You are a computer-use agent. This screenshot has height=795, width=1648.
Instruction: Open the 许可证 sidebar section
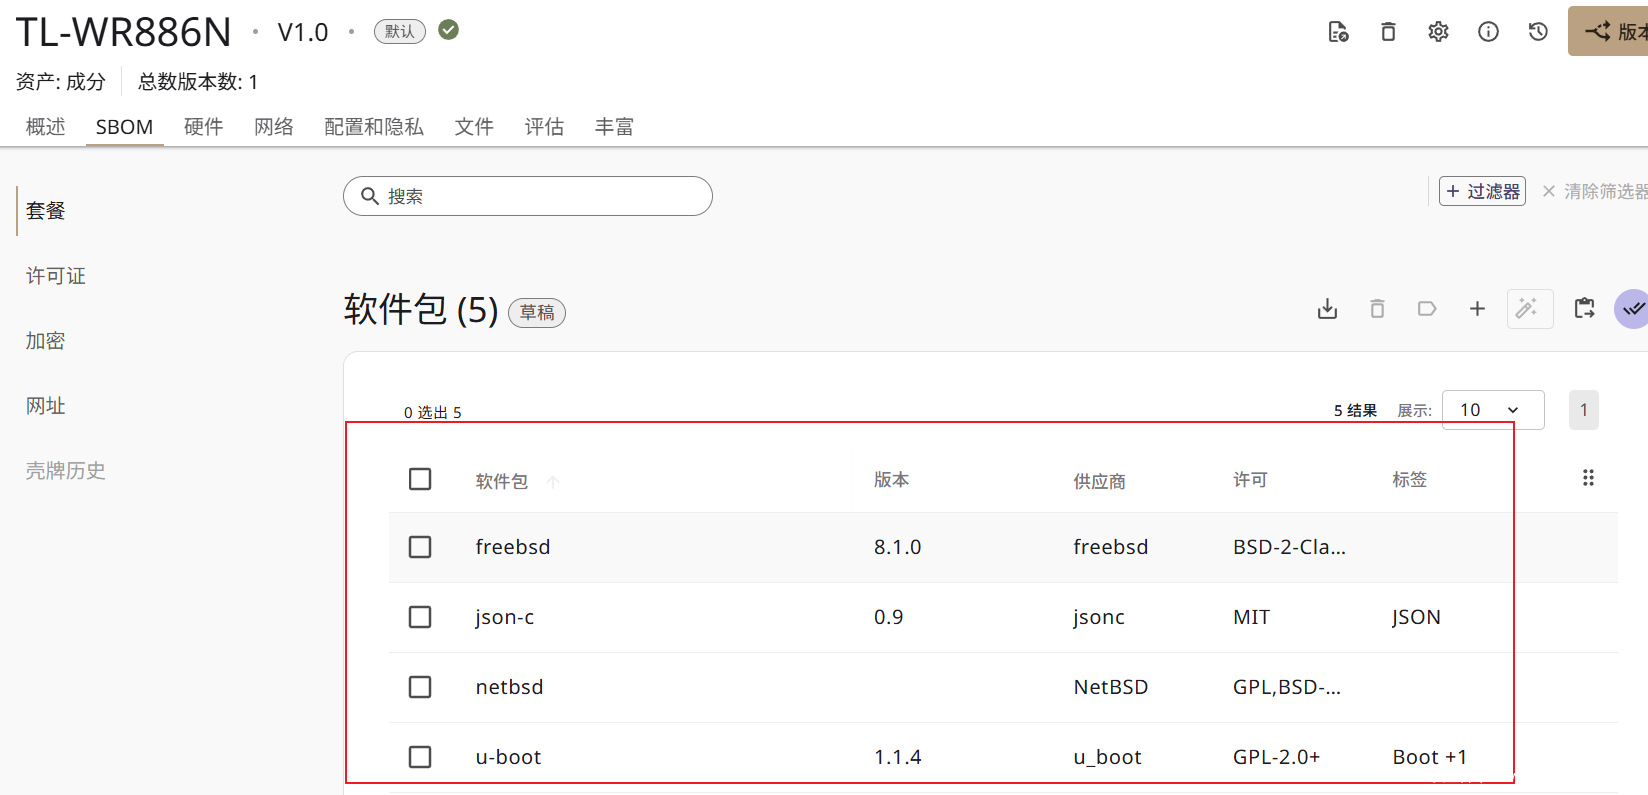56,276
